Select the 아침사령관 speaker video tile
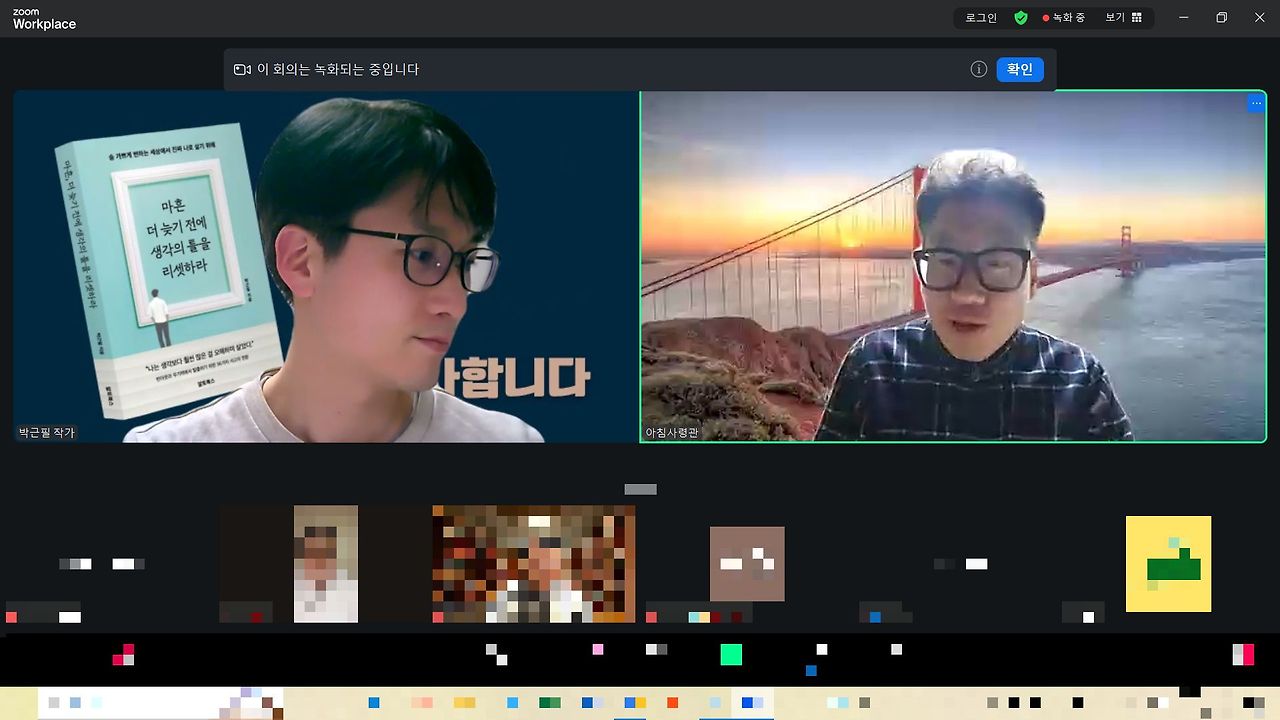The height and width of the screenshot is (720, 1280). [953, 267]
